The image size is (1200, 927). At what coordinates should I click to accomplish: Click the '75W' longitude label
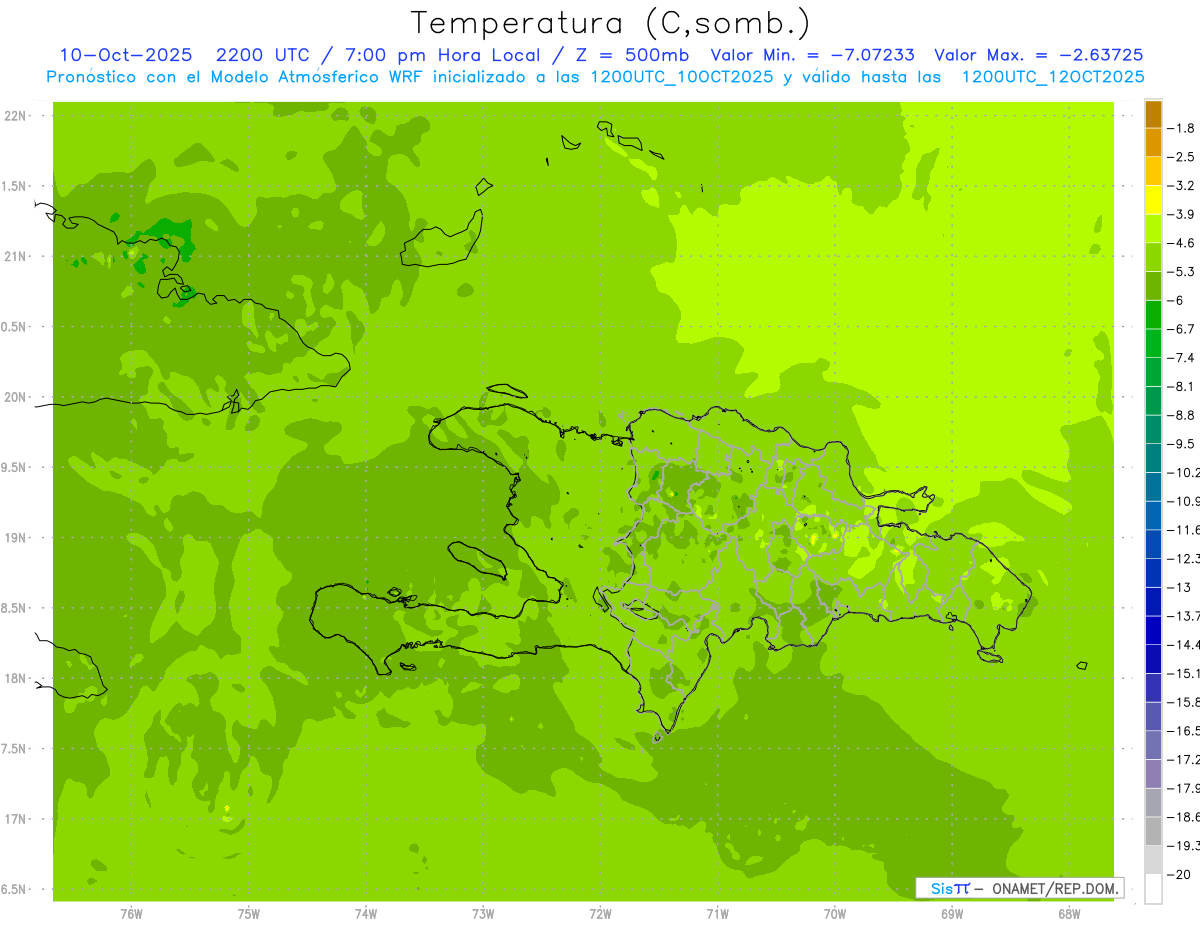click(x=249, y=913)
